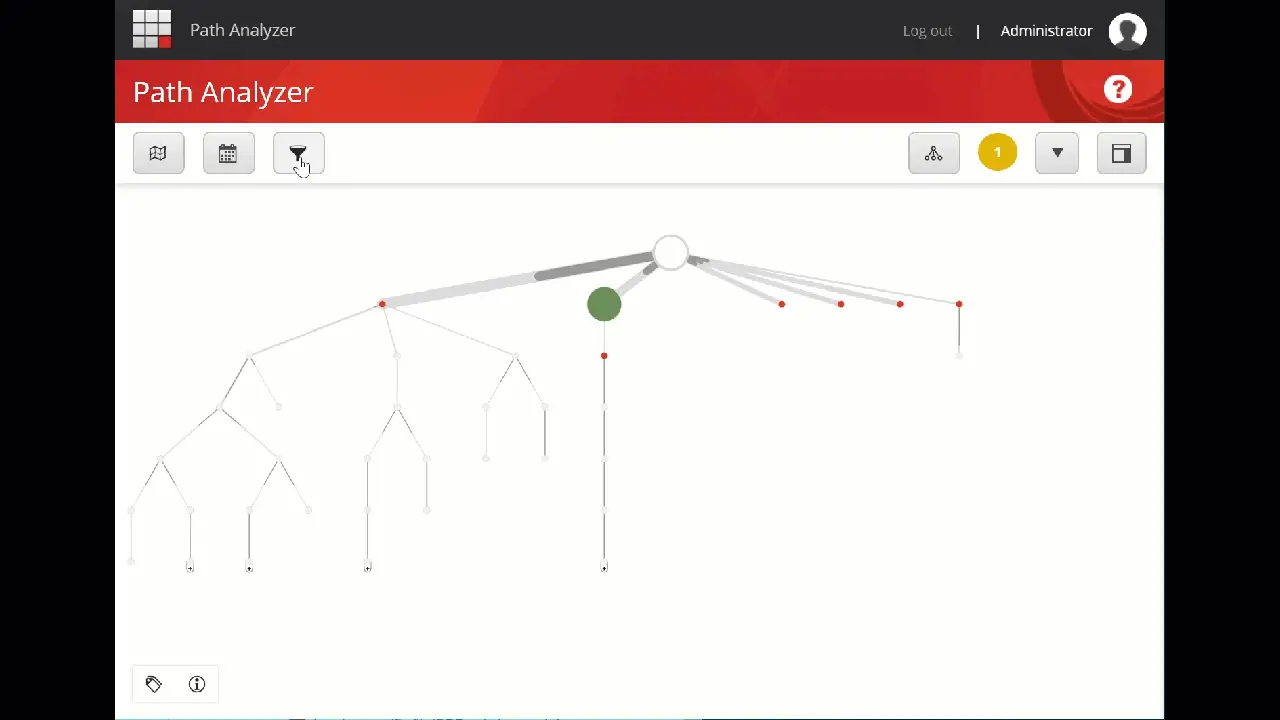The width and height of the screenshot is (1280, 720).
Task: Open the Administrator user name
Action: pos(1046,31)
